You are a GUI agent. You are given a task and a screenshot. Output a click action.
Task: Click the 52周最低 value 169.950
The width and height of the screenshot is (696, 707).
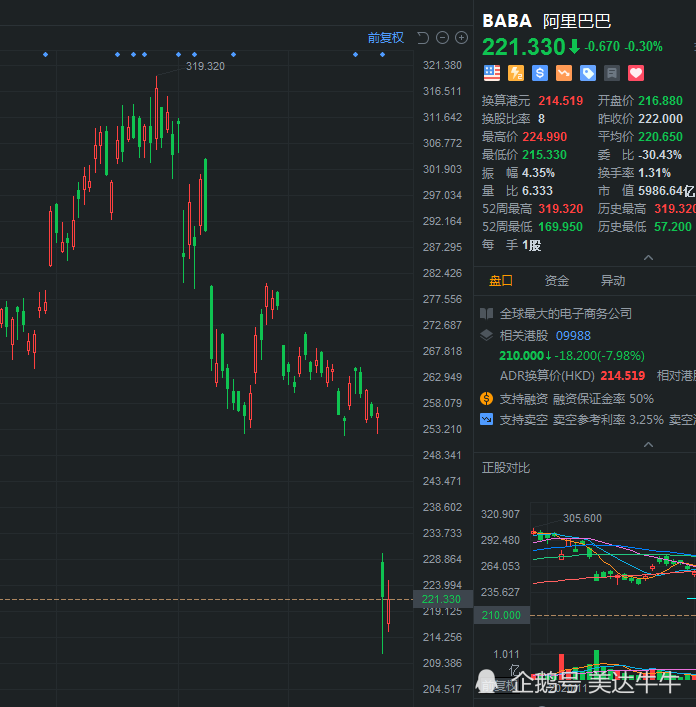(560, 227)
